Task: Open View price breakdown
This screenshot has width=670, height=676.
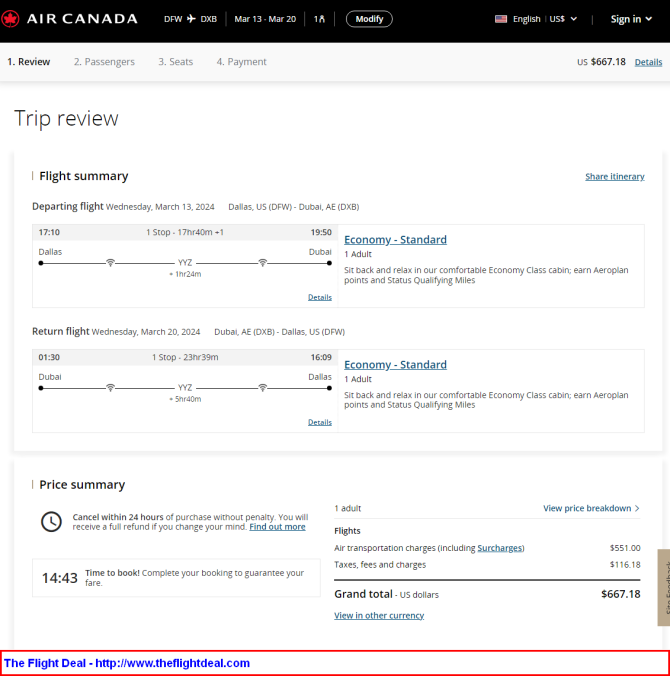Action: click(591, 508)
